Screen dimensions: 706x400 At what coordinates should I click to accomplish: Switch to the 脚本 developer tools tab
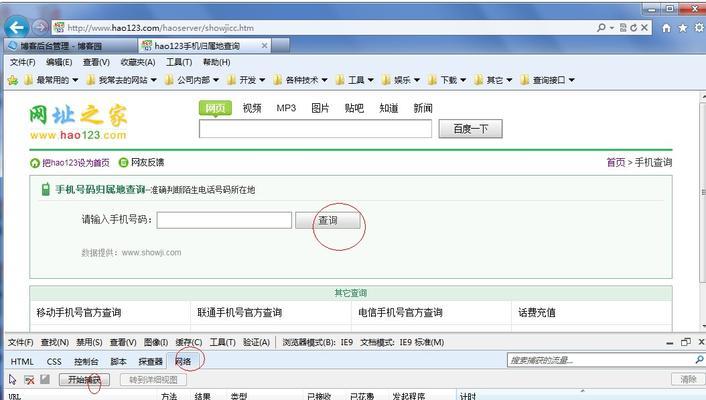pyautogui.click(x=118, y=362)
